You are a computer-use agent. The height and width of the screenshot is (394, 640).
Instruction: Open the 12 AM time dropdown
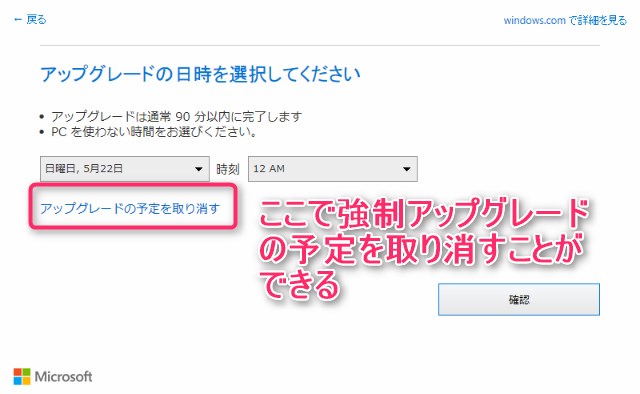pos(333,169)
